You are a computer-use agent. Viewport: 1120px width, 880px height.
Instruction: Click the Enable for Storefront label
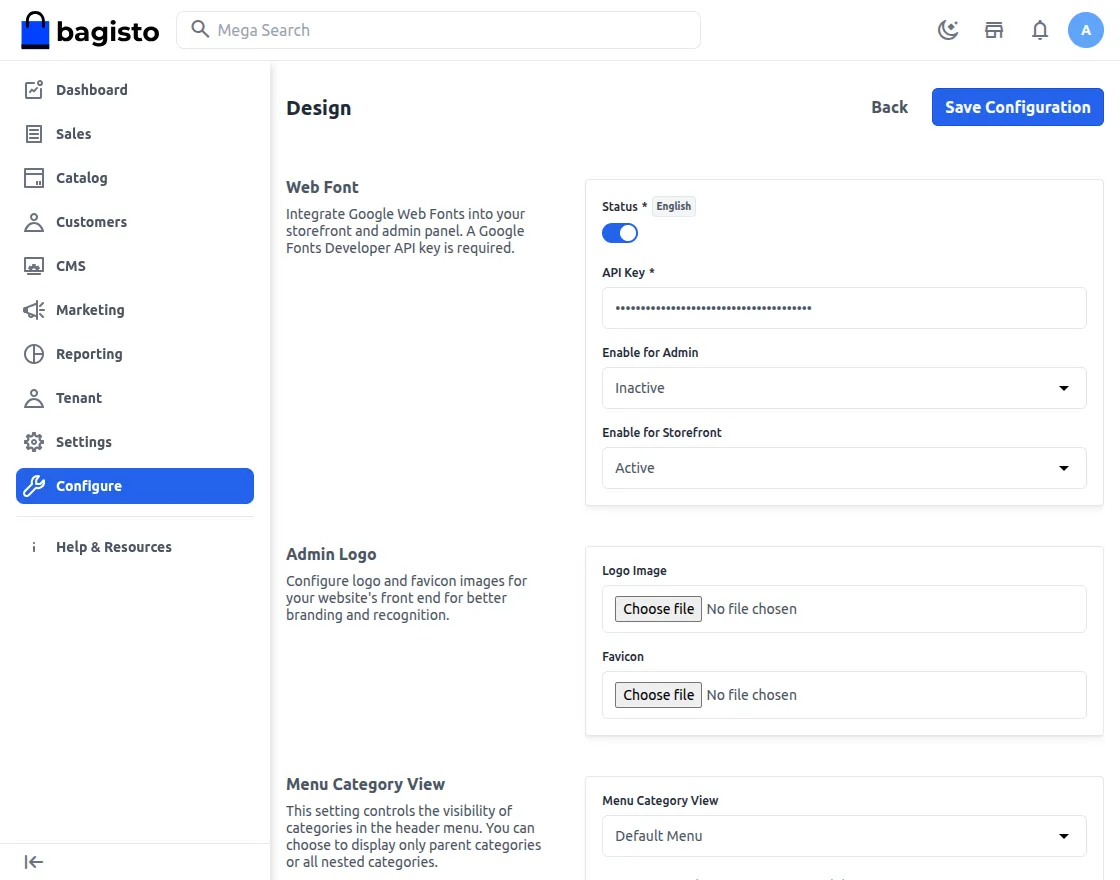[661, 432]
